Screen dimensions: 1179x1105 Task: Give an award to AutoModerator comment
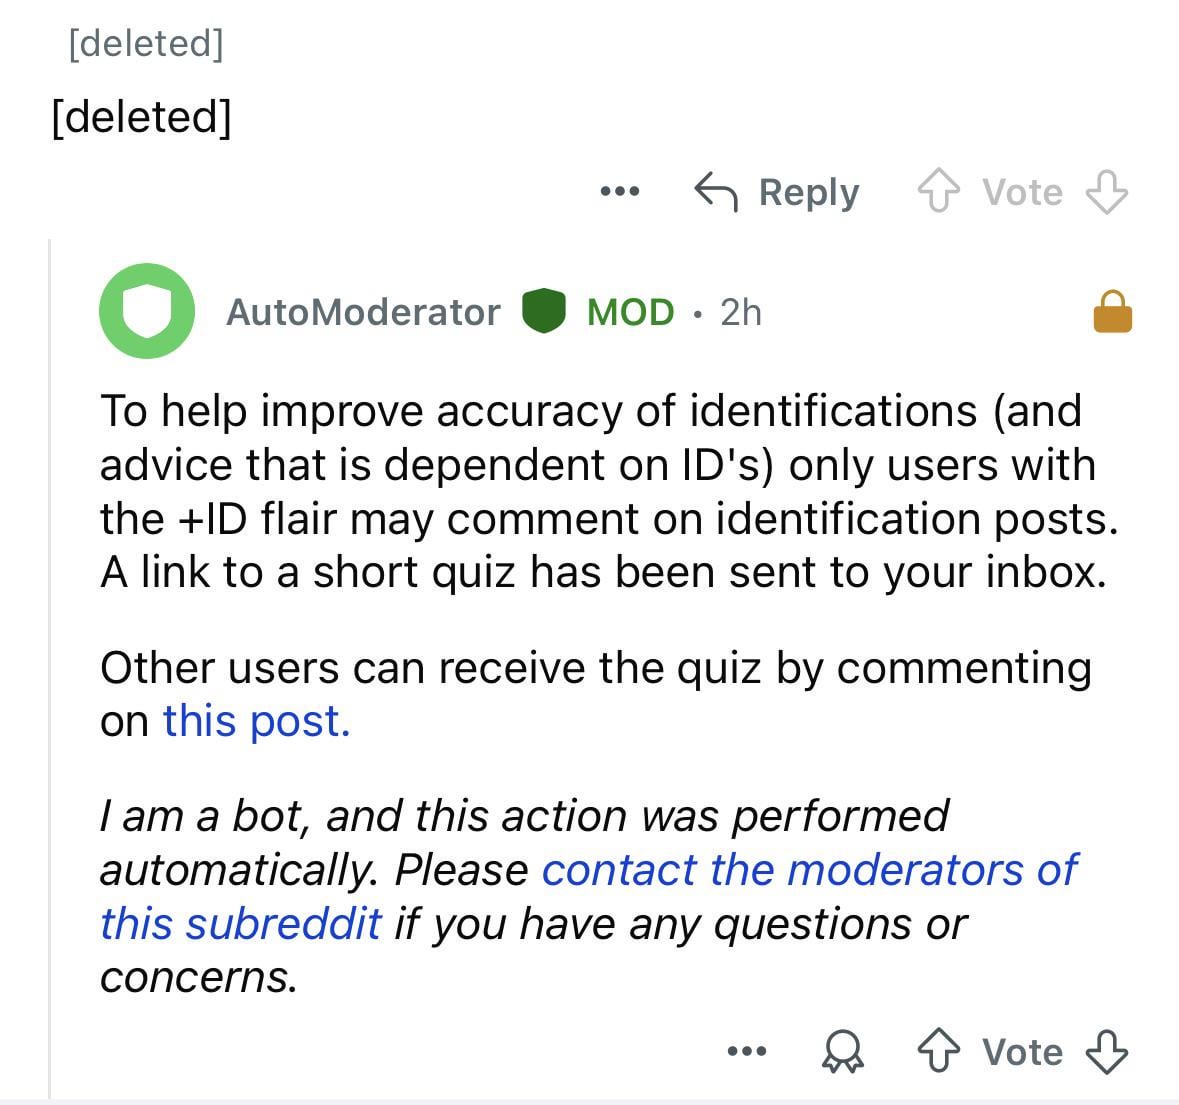[x=842, y=1052]
